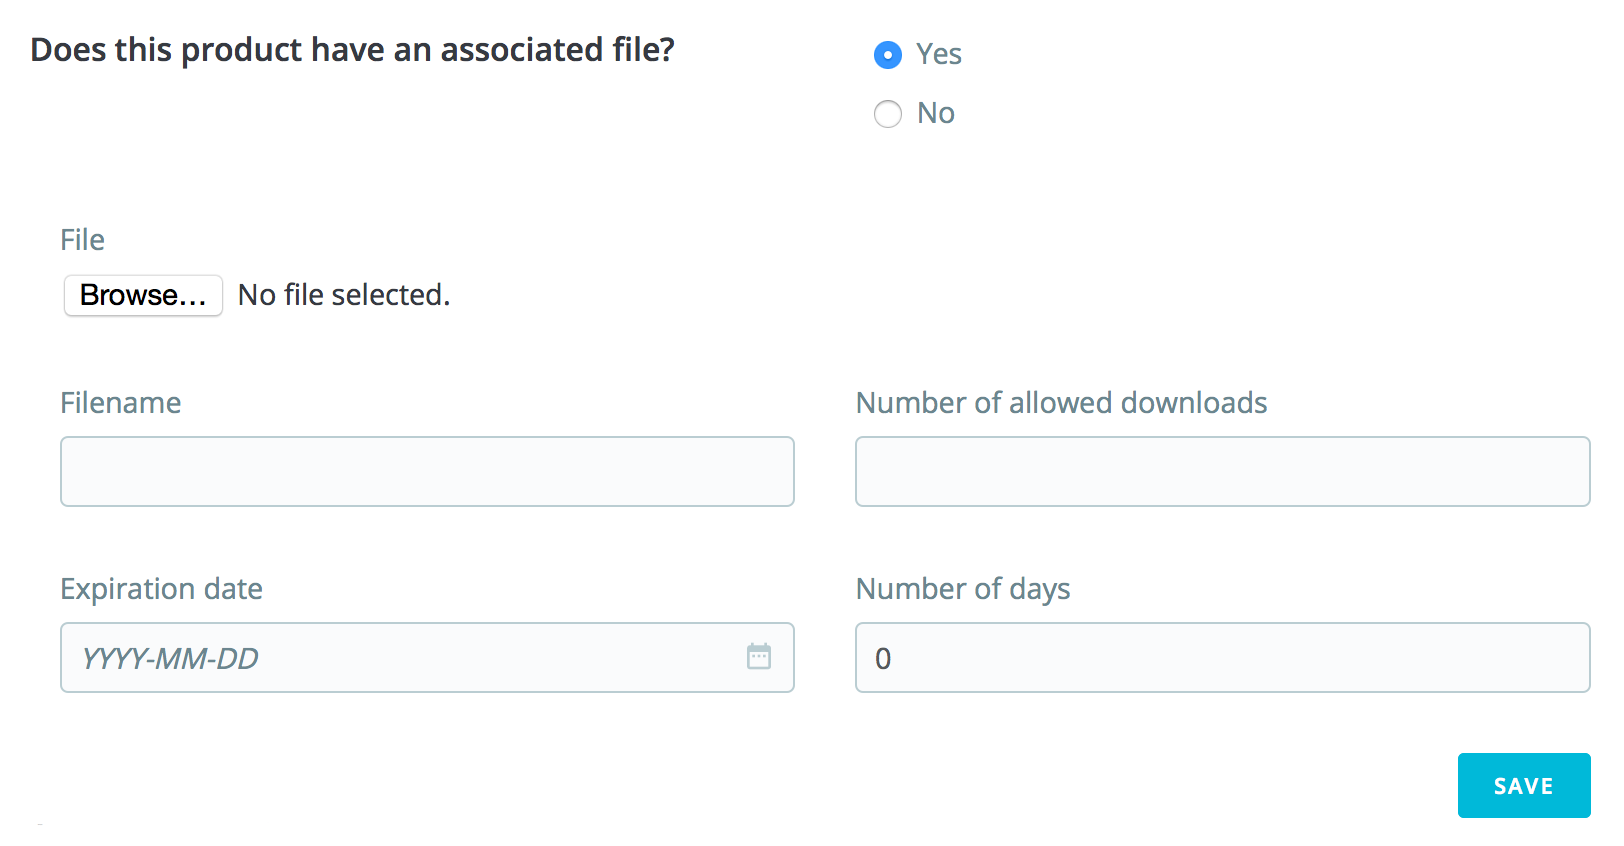Open the Expiration date calendar picker icon
Viewport: 1624px width, 846px height.
[759, 657]
